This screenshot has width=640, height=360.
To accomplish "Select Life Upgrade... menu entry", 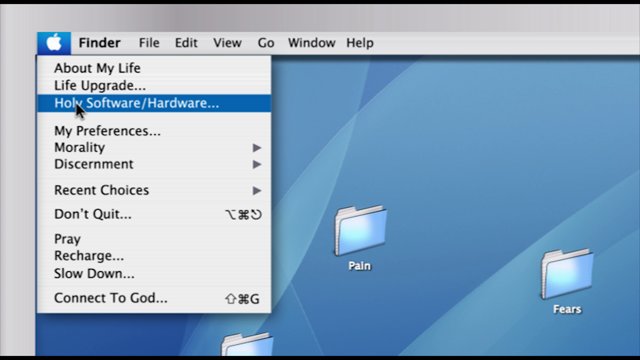I will (154, 86).
